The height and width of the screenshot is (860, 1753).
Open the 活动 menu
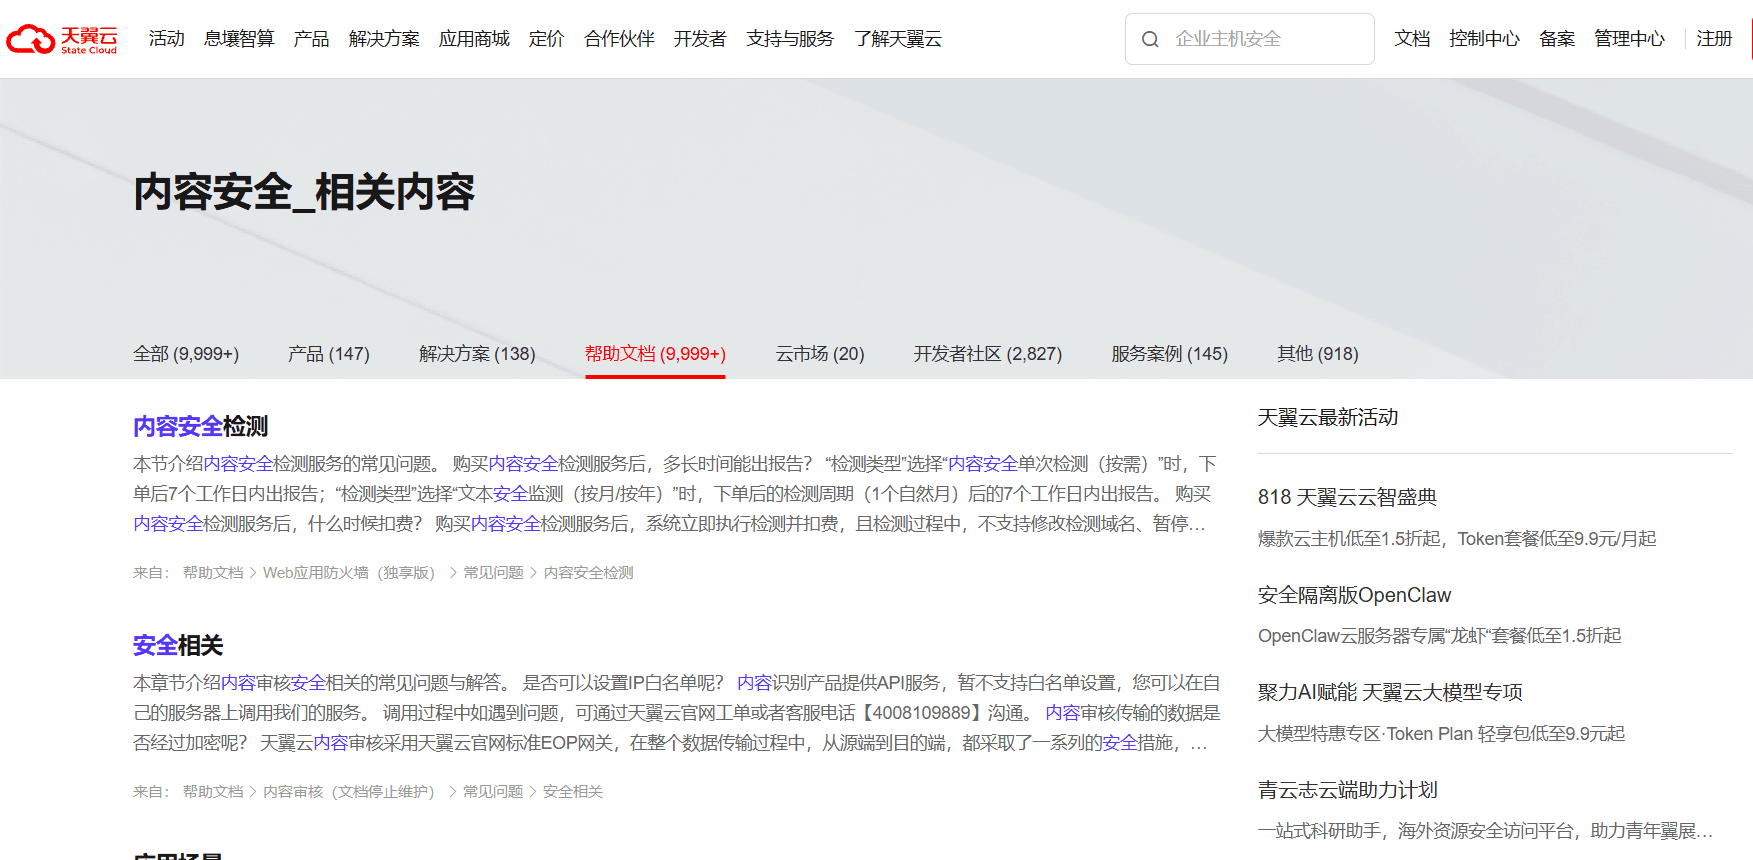[x=167, y=39]
